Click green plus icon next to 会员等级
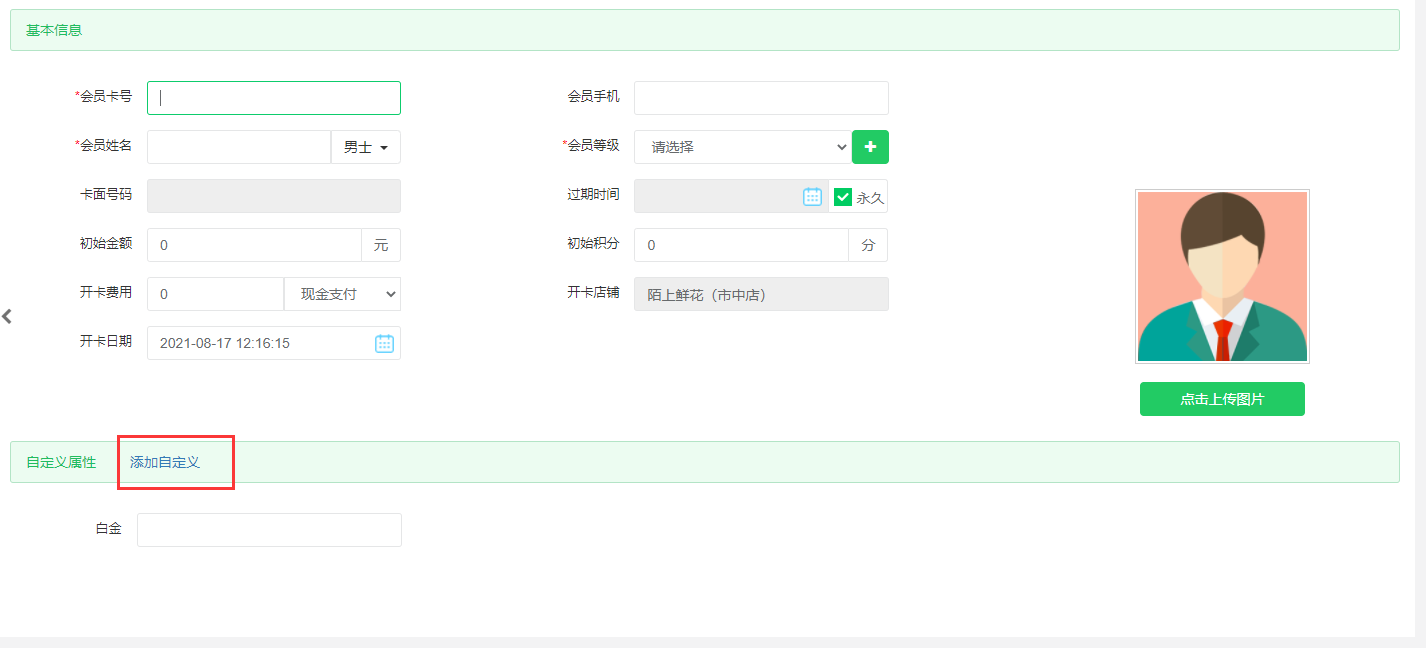The image size is (1426, 648). tap(870, 147)
